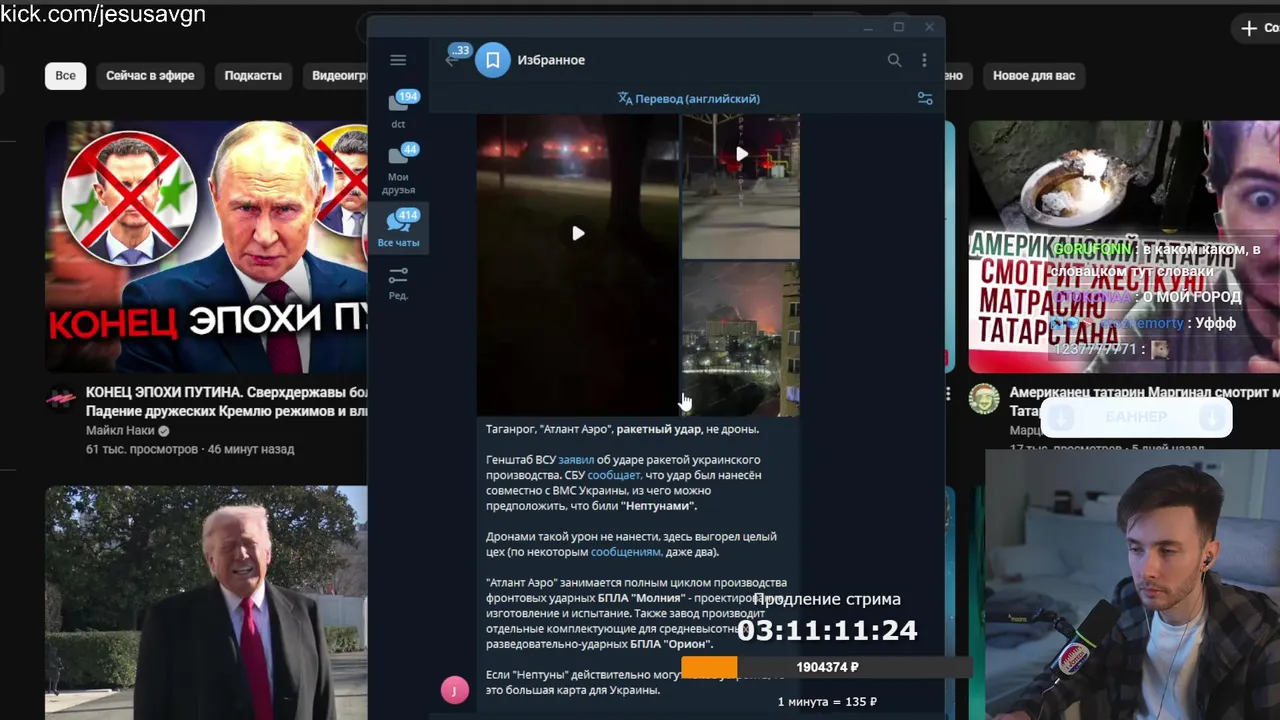Open the сообщает link in the message

pos(614,475)
